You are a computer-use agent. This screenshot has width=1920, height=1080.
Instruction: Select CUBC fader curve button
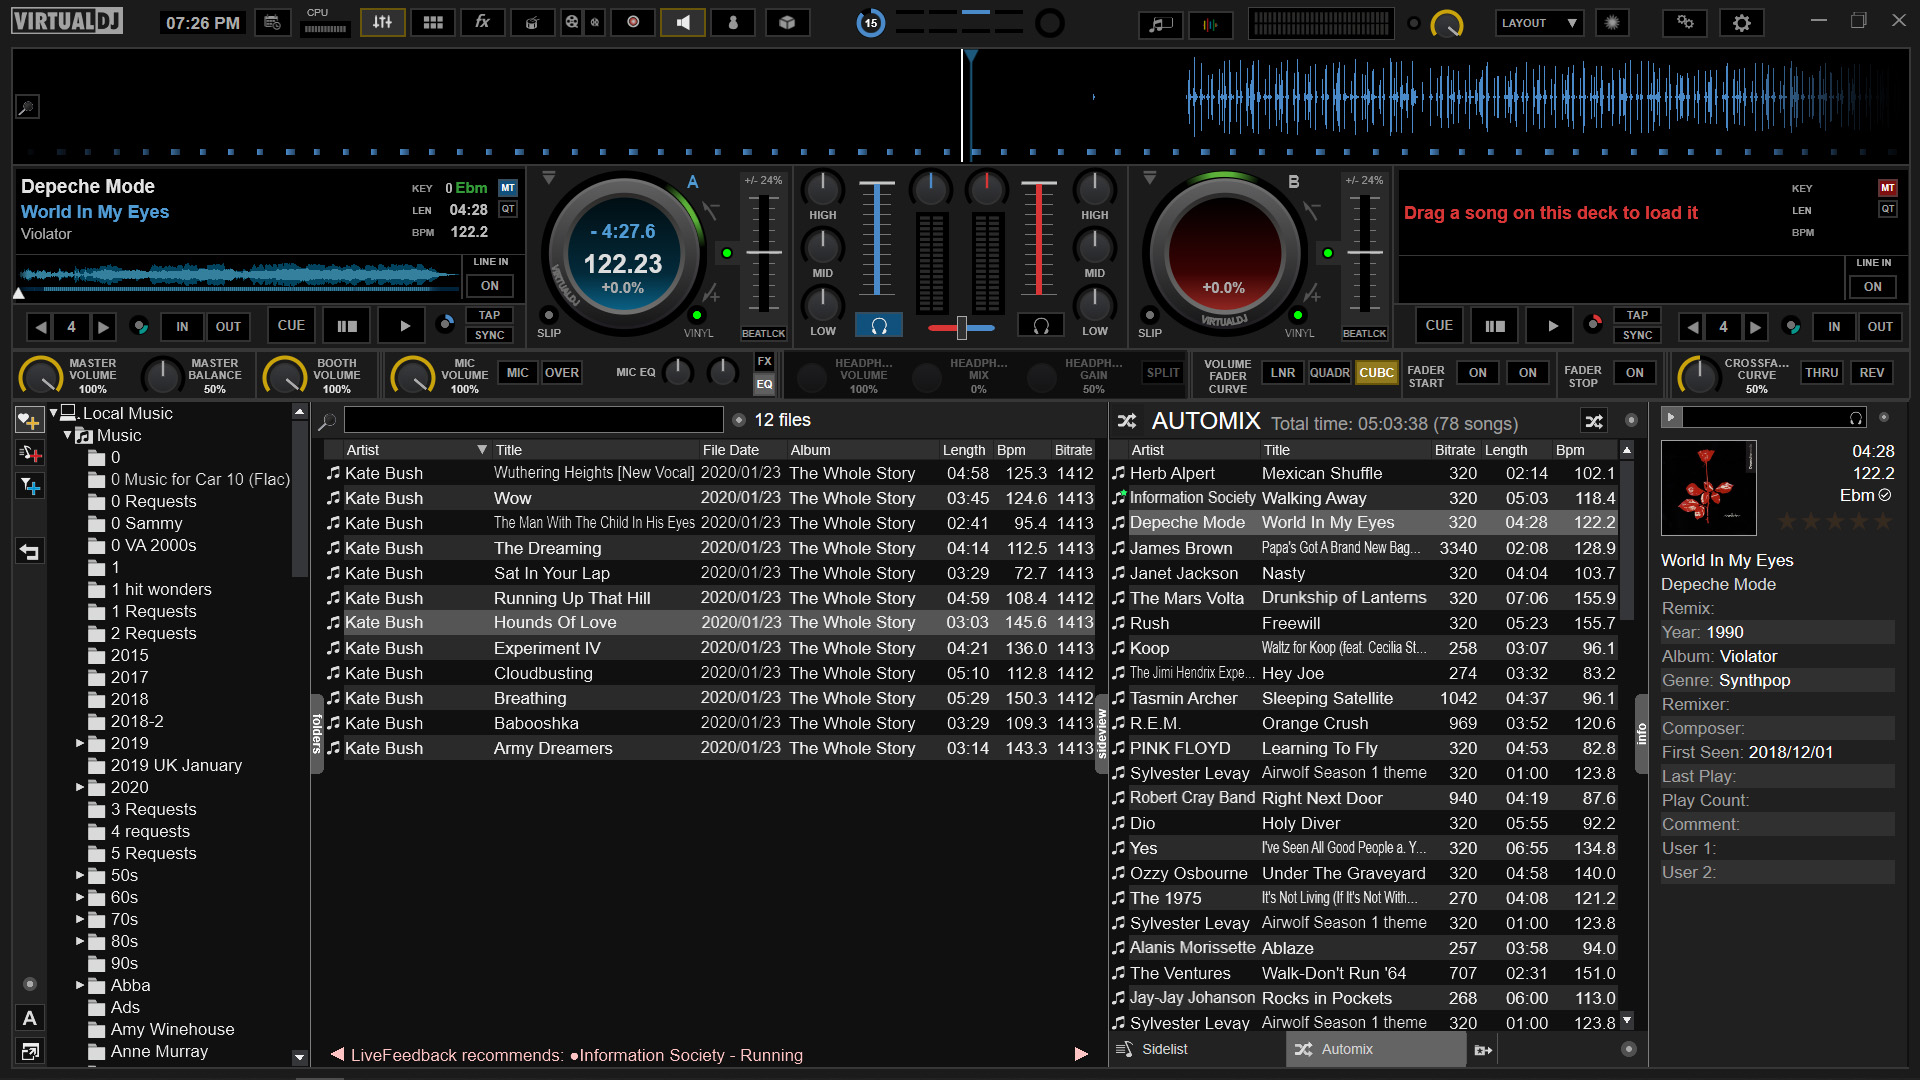1376,373
